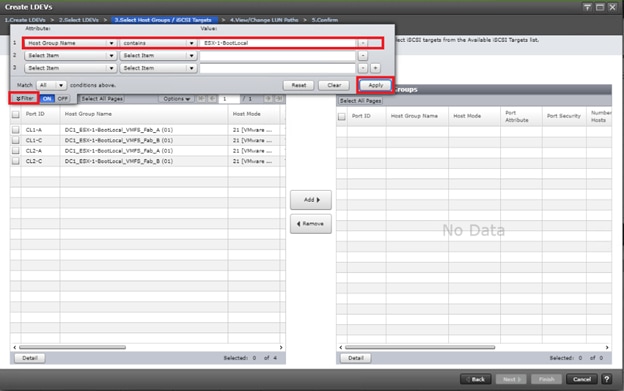Turn the filter OFF

pos(62,99)
